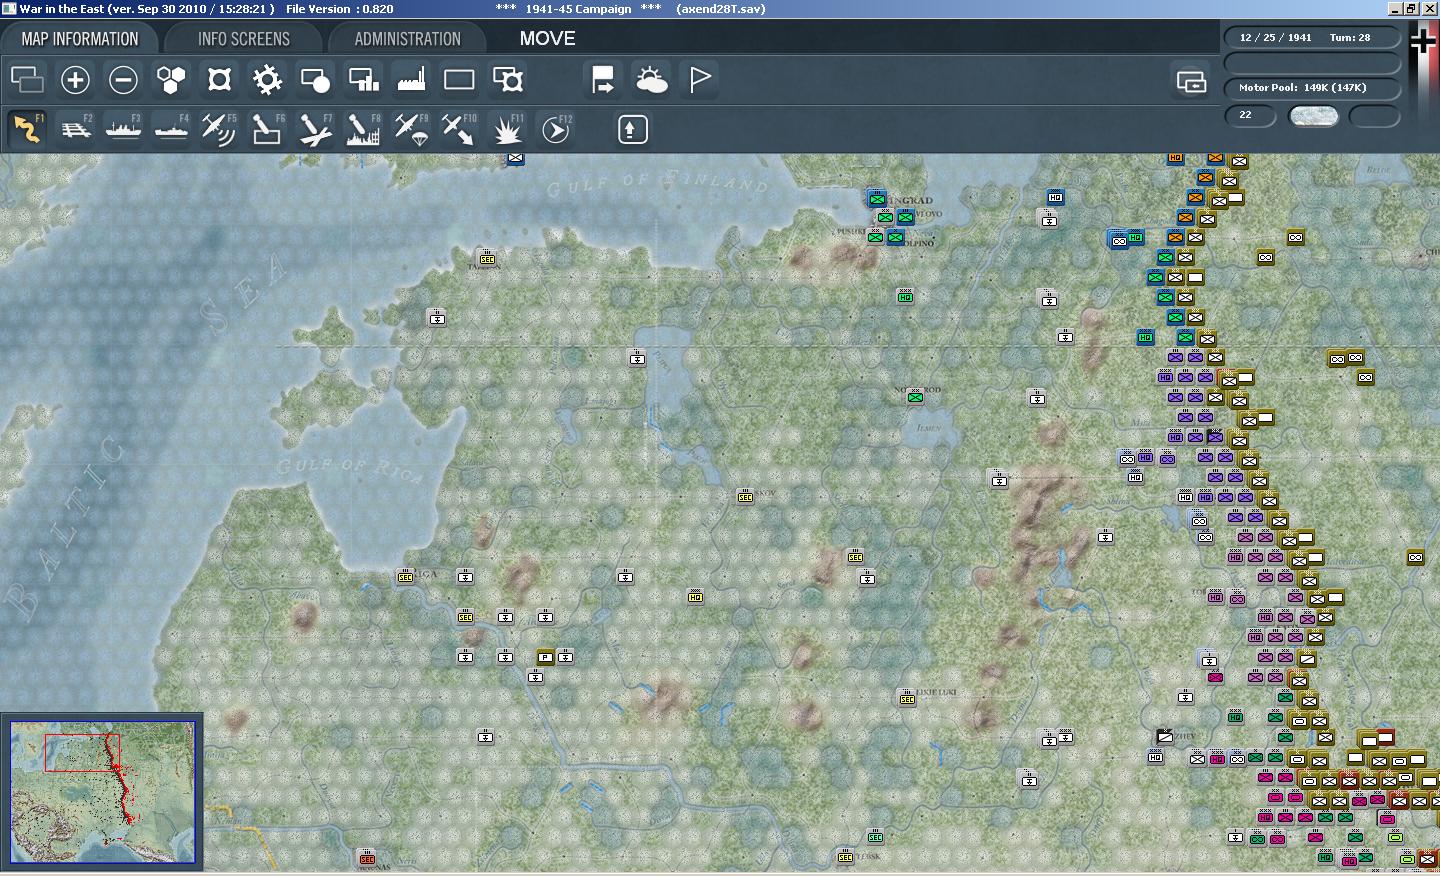Open the INFO SCREENS tab

click(244, 39)
